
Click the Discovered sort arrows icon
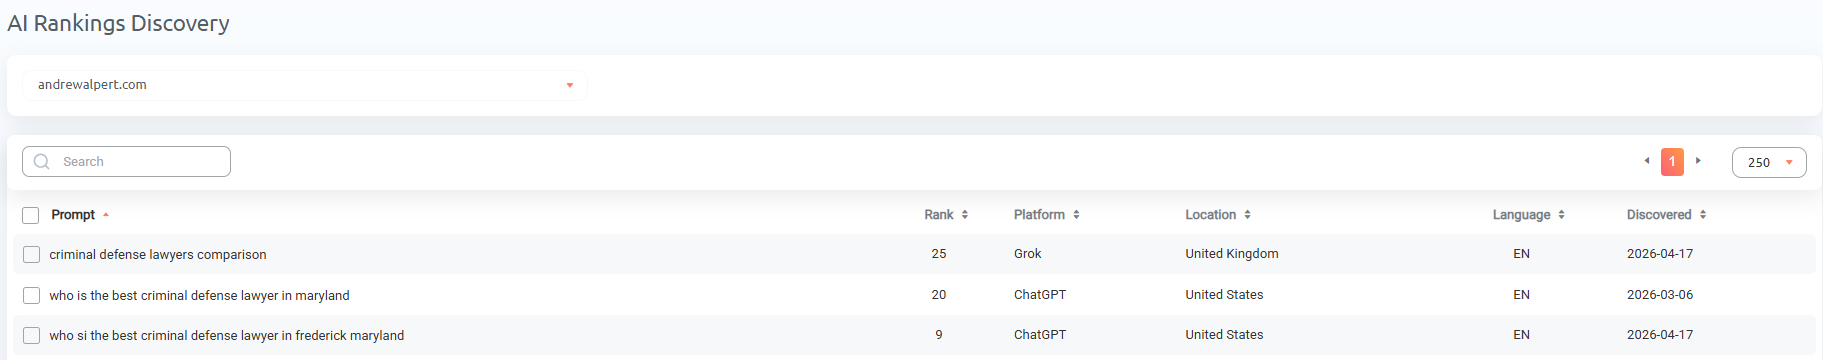point(1702,215)
